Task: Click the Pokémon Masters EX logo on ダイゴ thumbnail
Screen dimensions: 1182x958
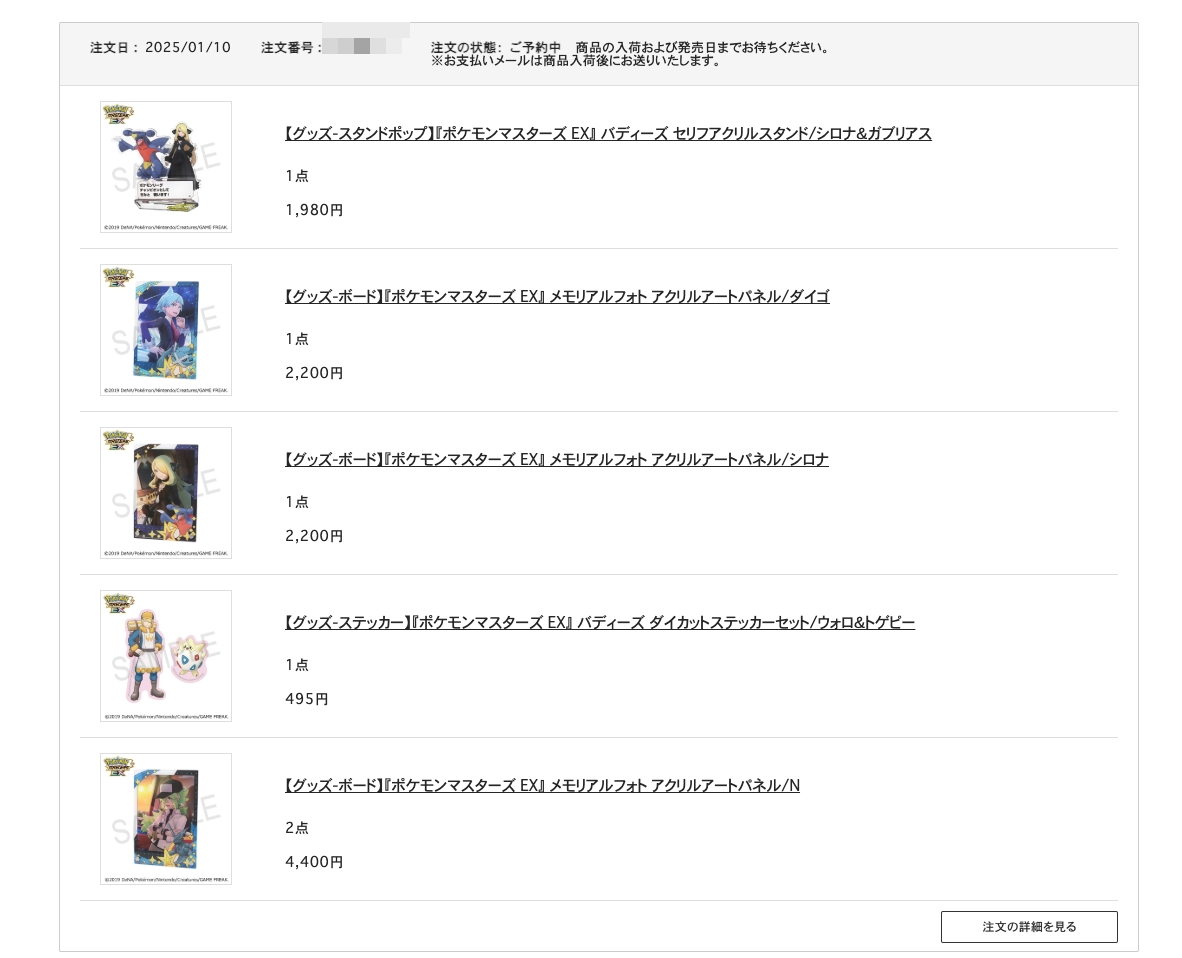Action: click(x=118, y=277)
